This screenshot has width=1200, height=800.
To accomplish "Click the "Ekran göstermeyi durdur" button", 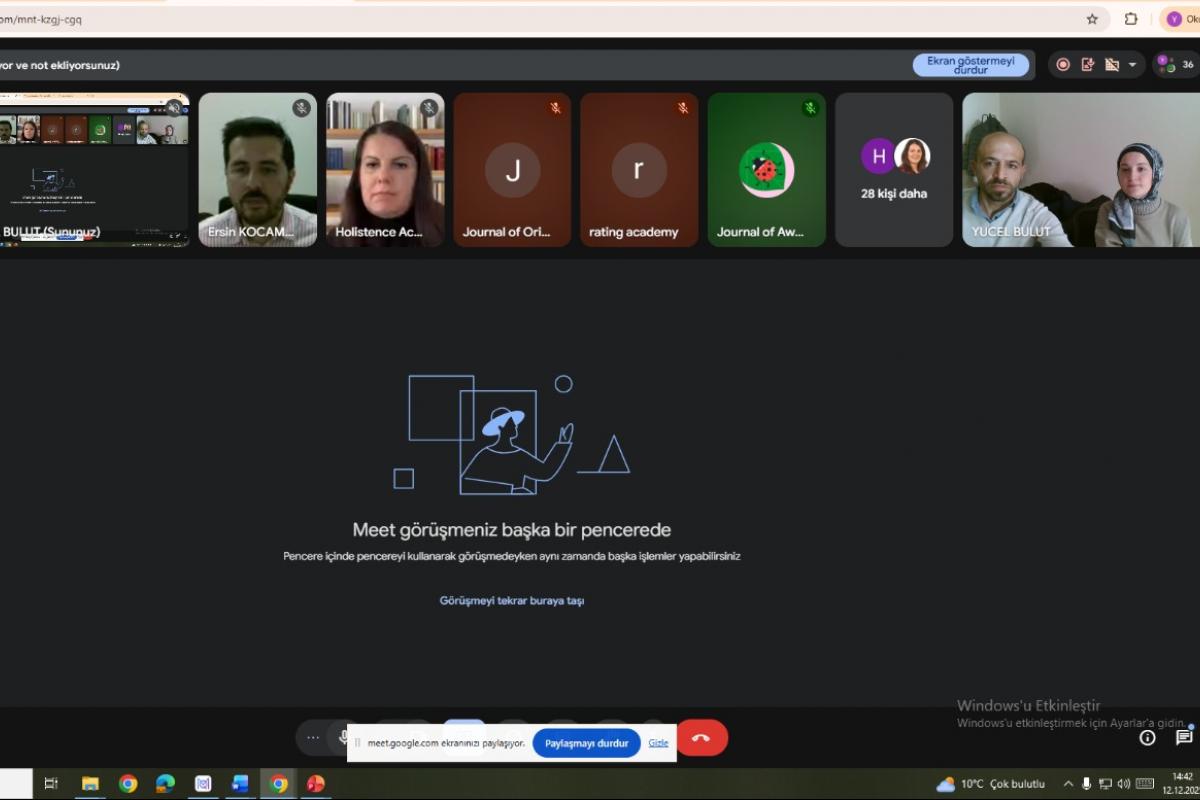I will [970, 65].
